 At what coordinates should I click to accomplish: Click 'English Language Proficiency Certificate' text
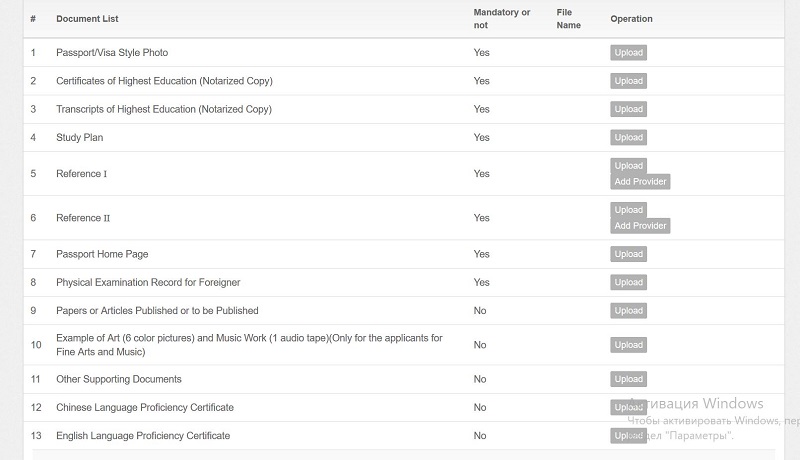coord(143,436)
